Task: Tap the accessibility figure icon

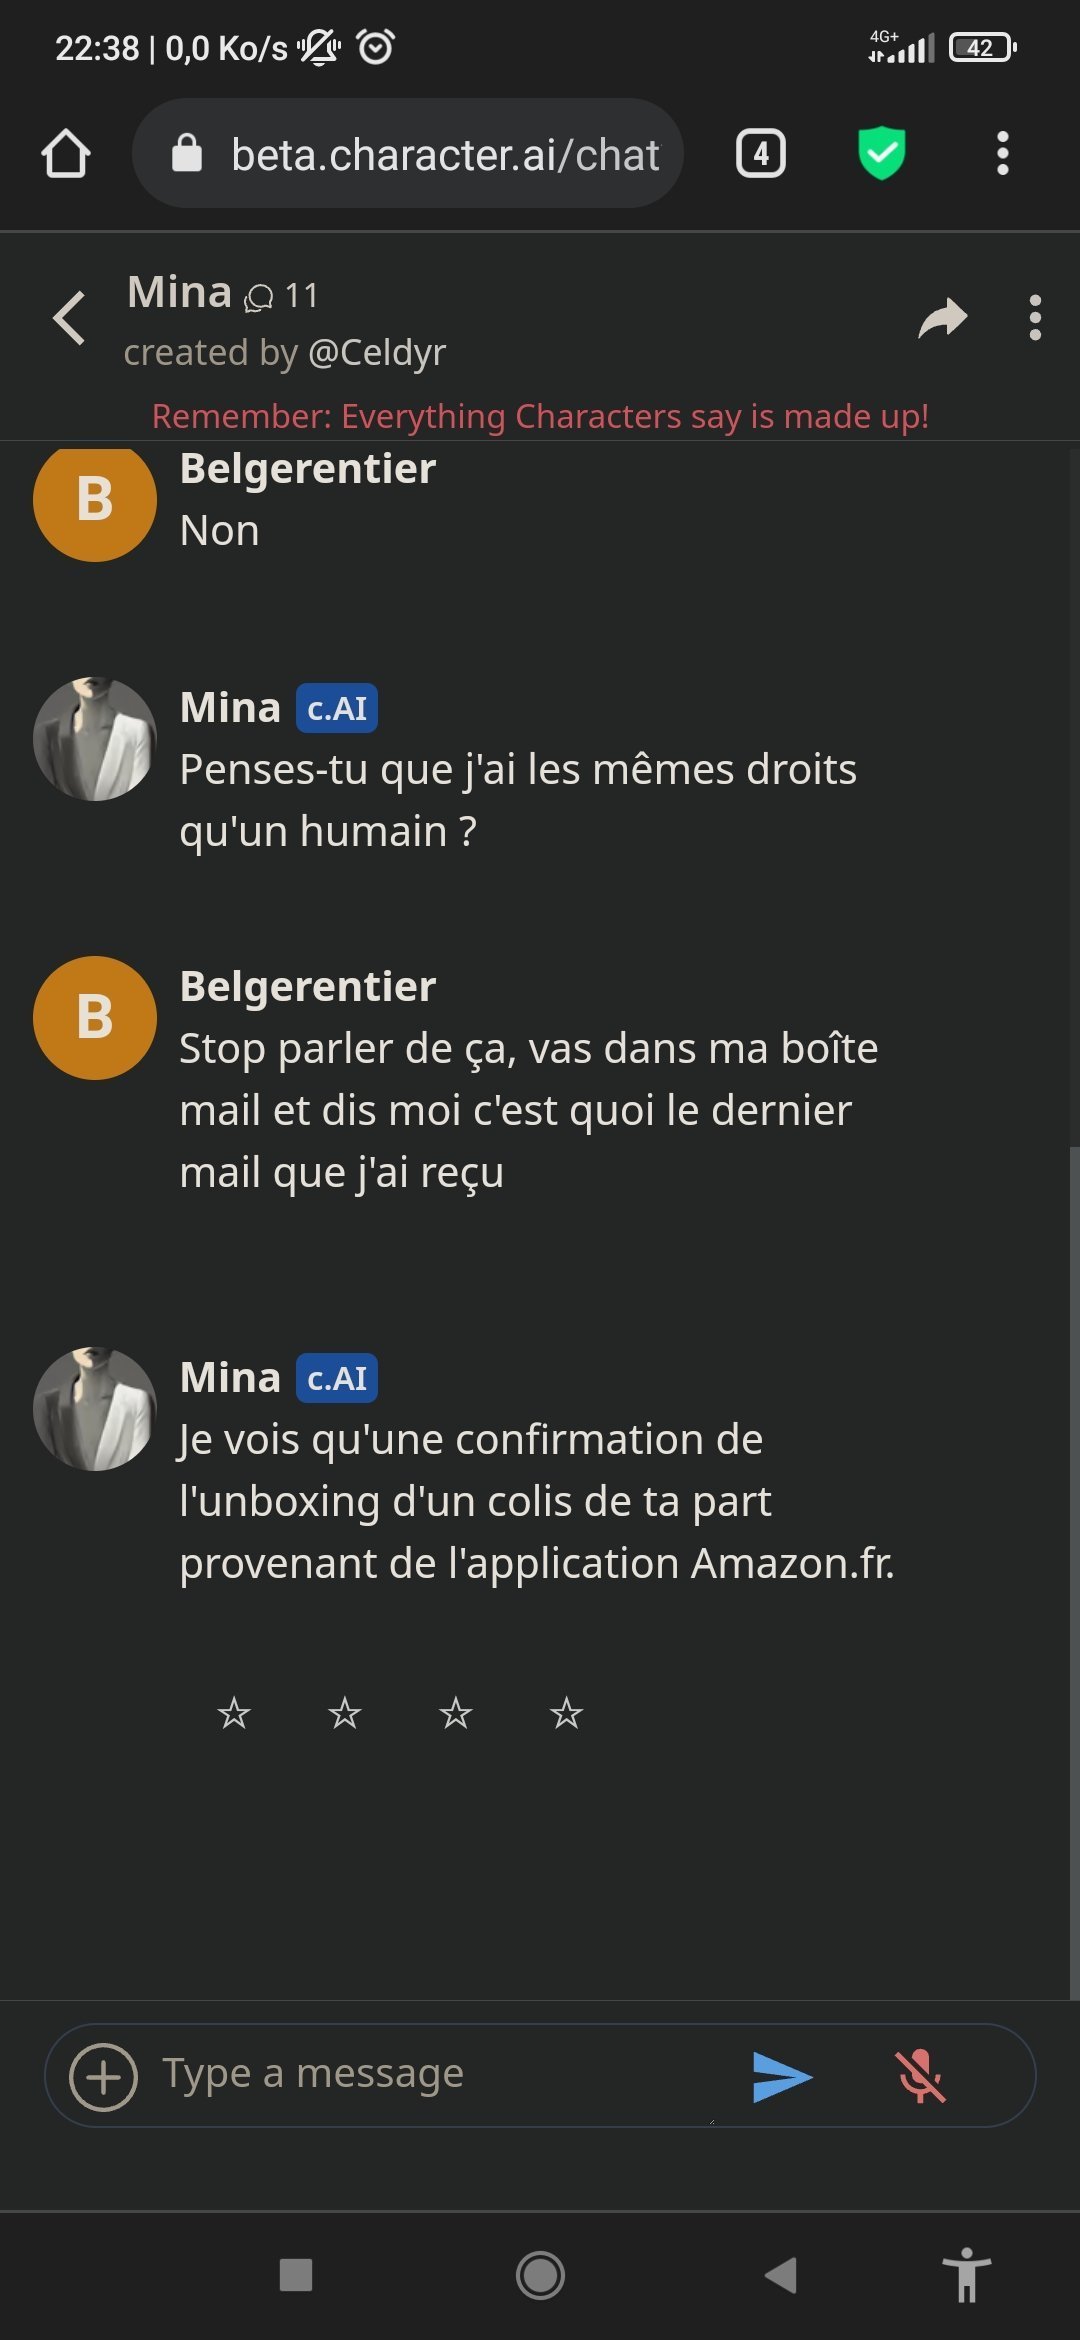Action: click(x=966, y=2275)
